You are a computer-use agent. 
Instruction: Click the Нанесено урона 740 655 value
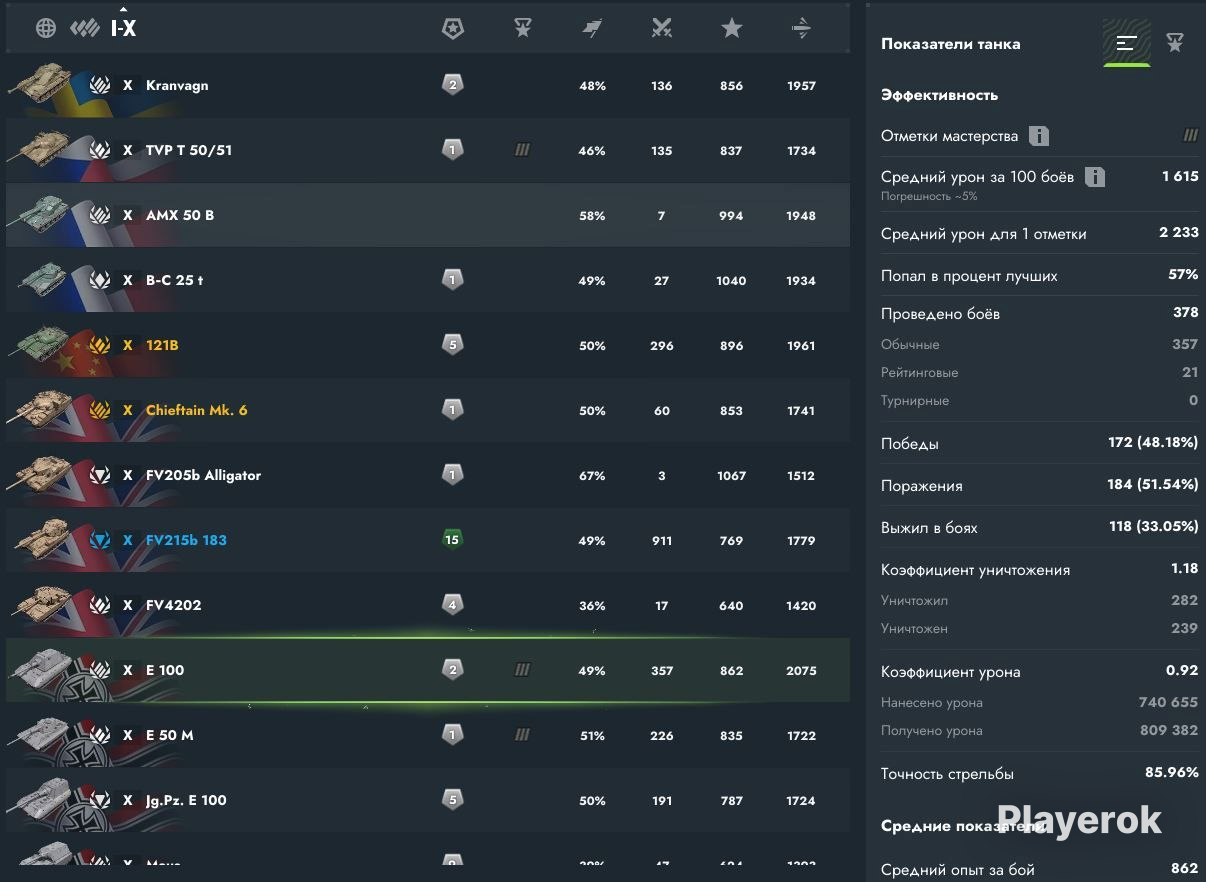click(x=1168, y=702)
